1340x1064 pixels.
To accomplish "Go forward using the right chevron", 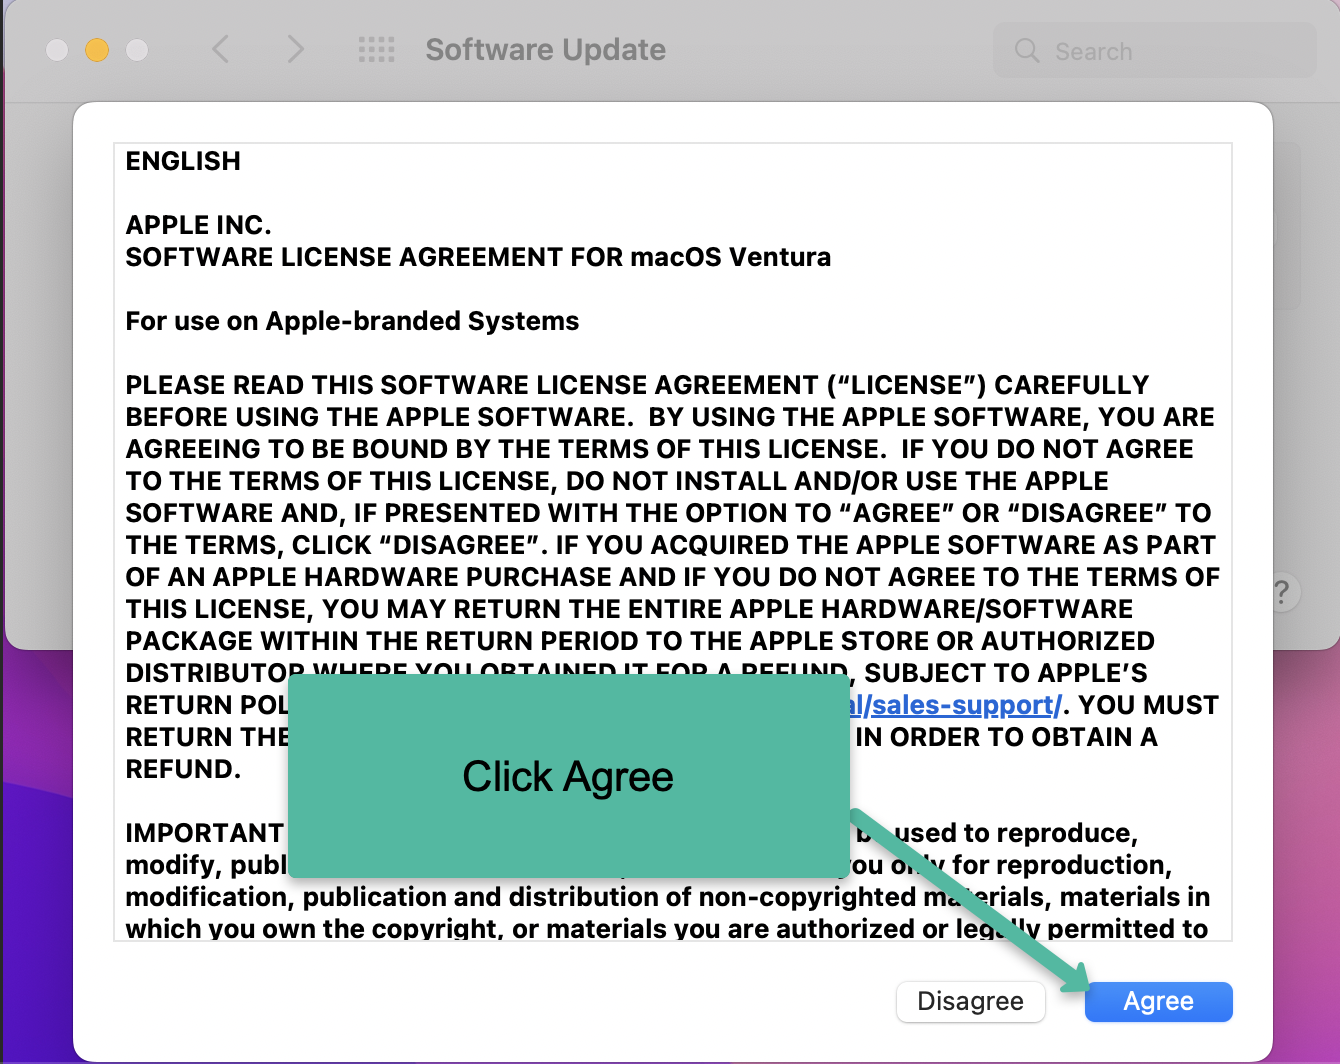I will (x=294, y=49).
